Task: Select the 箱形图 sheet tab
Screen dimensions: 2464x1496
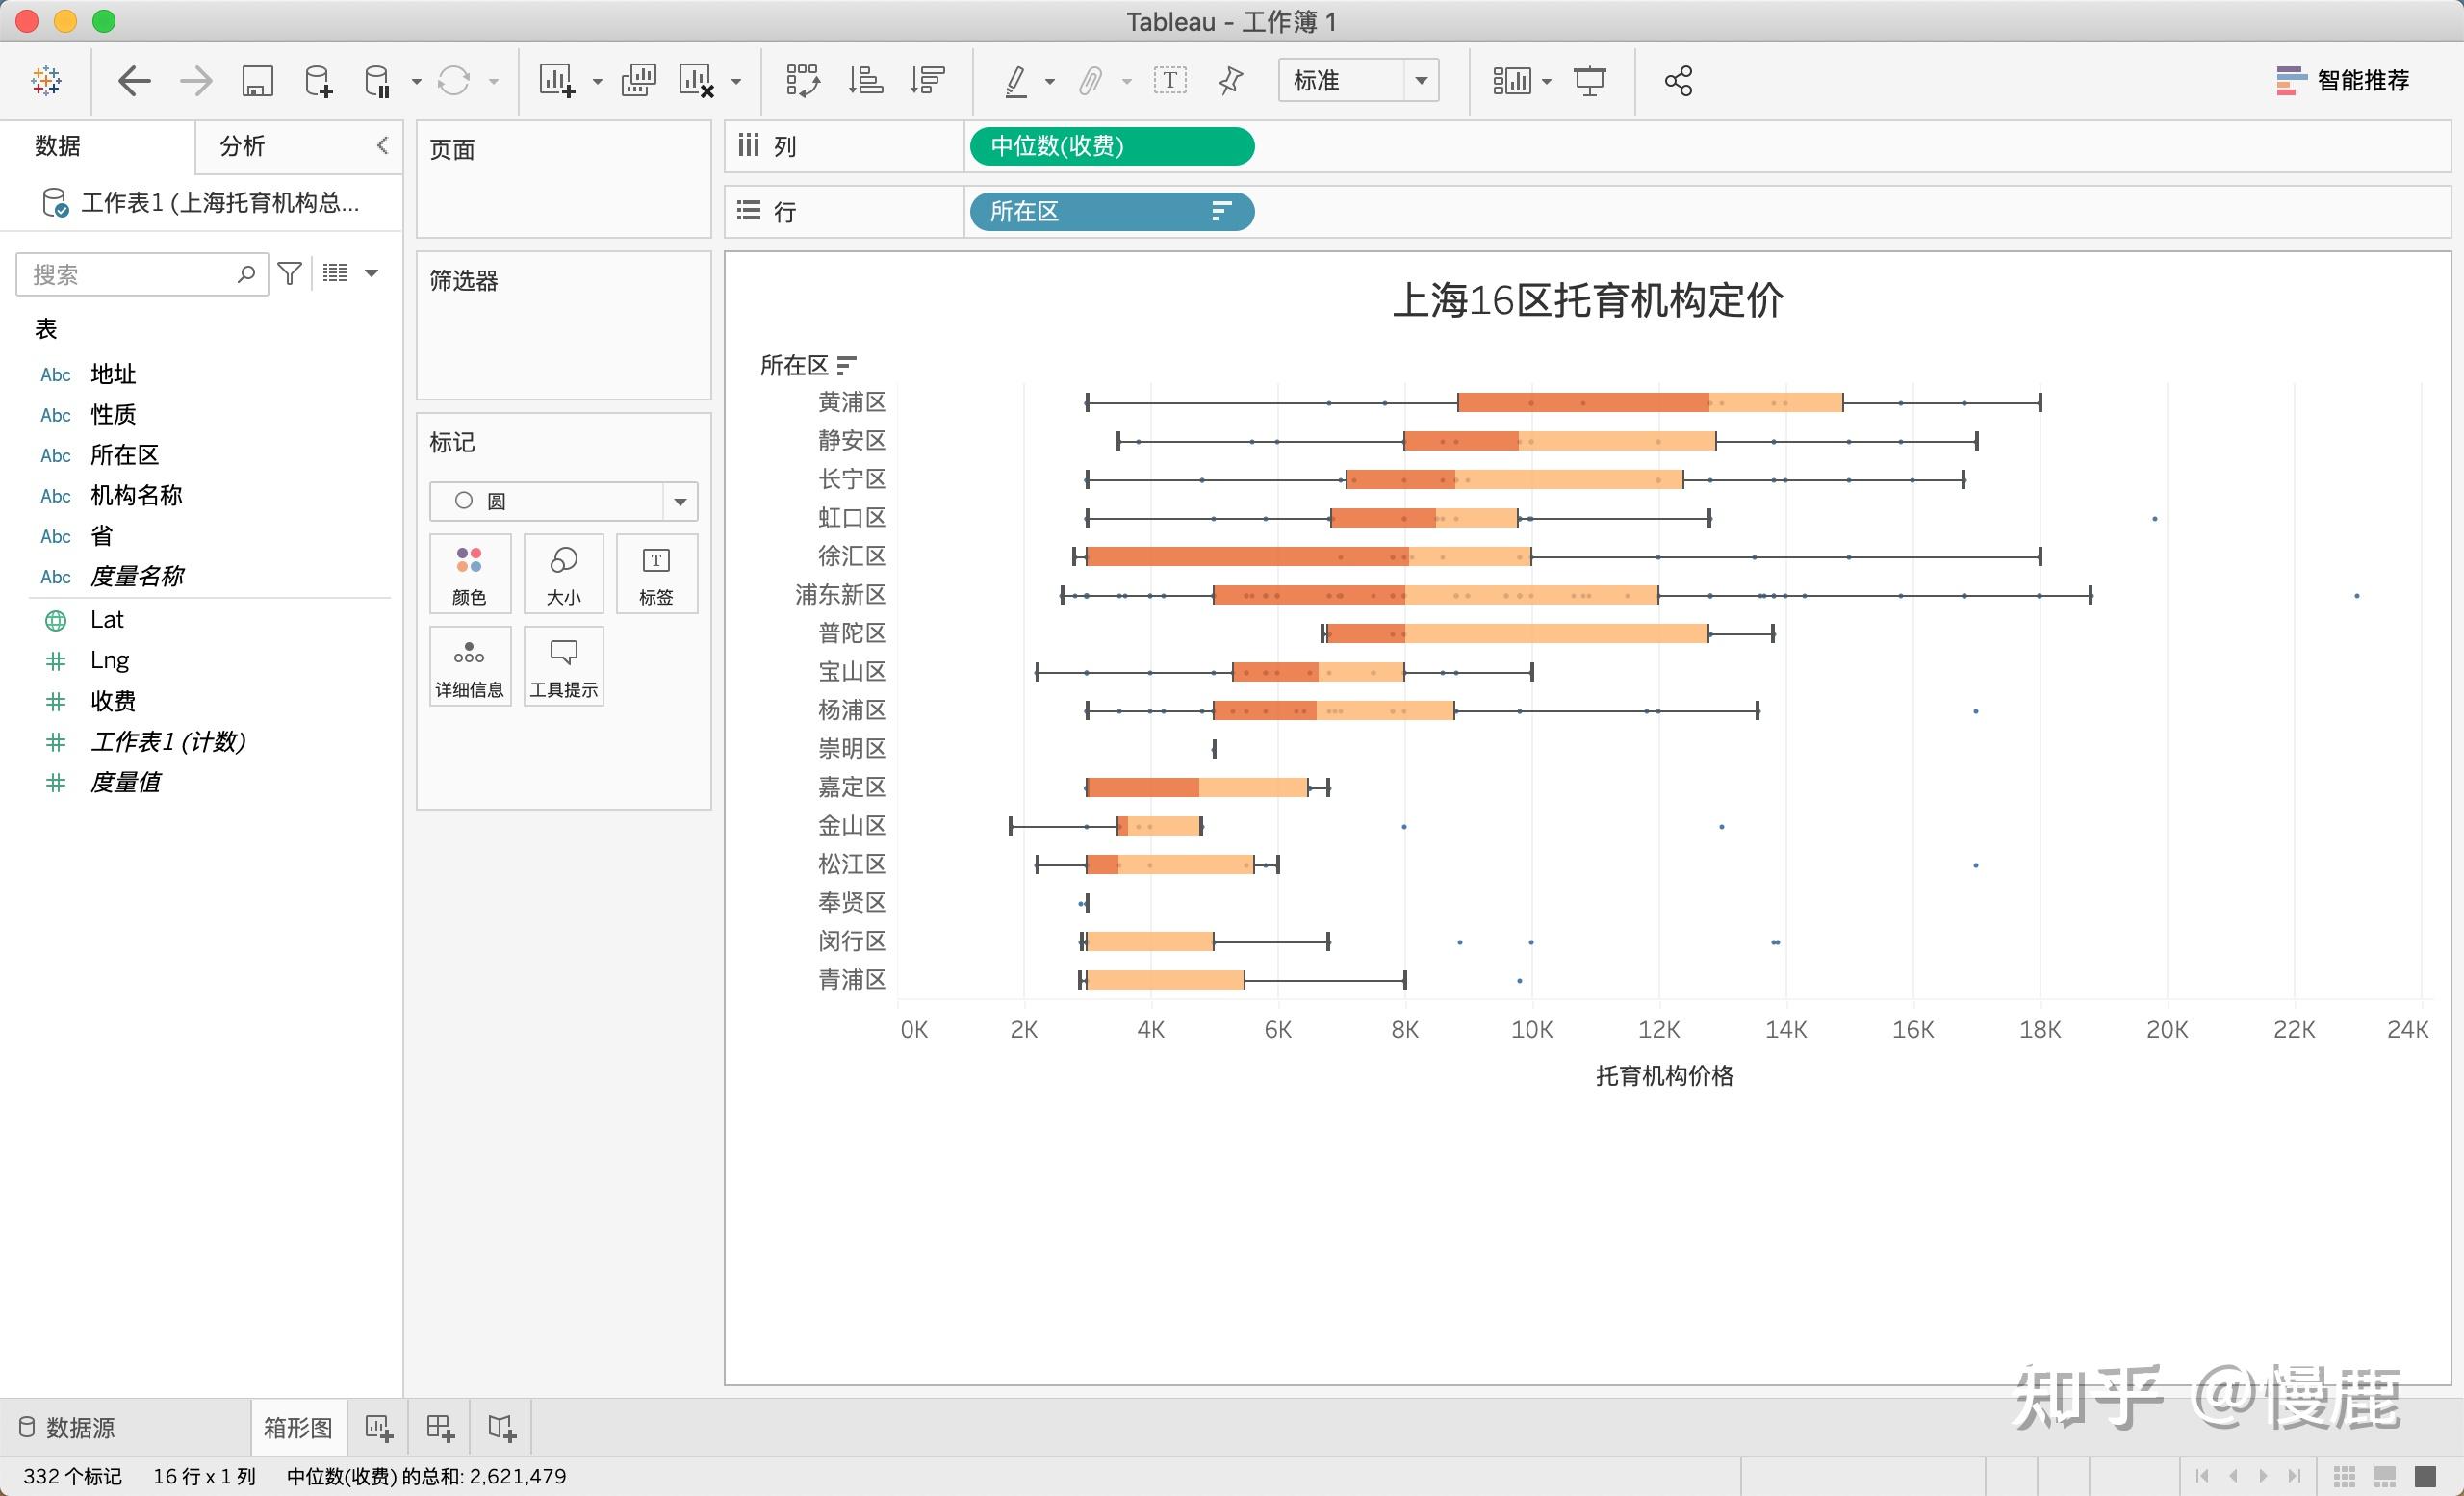Action: tap(298, 1427)
